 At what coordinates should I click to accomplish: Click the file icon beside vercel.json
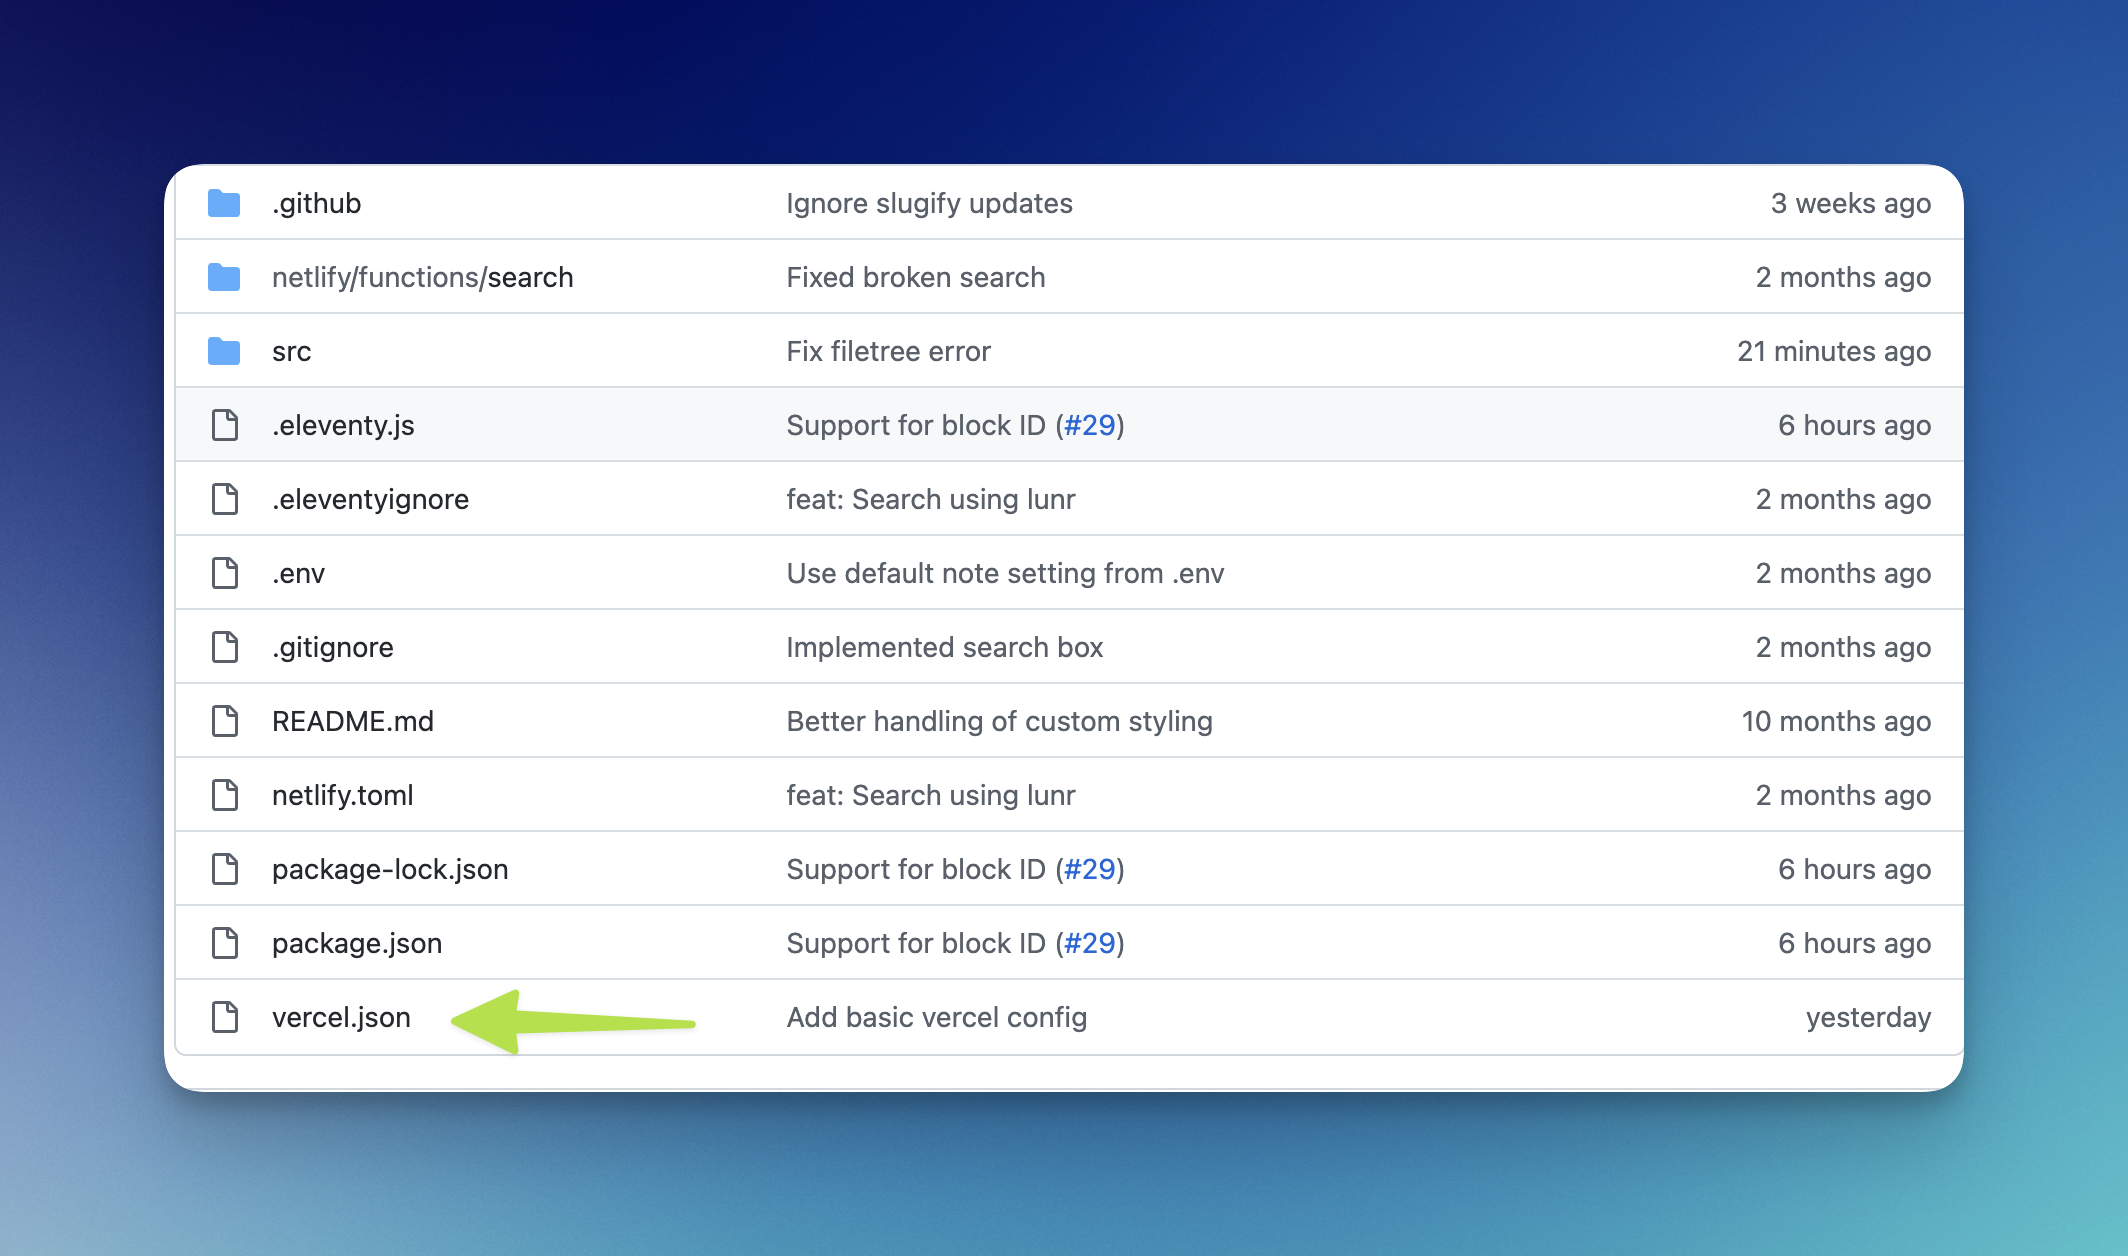(x=225, y=1017)
